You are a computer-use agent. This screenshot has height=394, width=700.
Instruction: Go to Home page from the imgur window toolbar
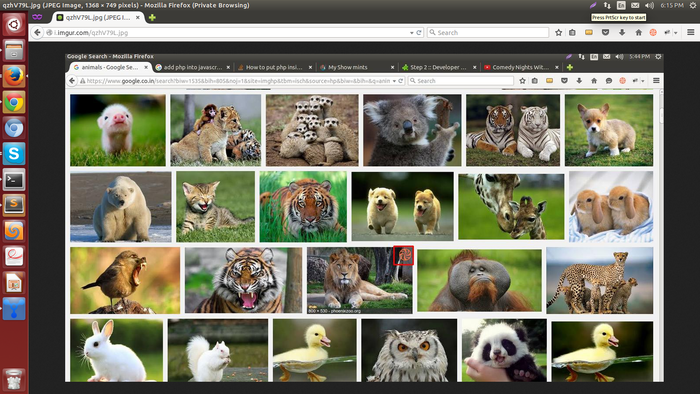pyautogui.click(x=638, y=33)
